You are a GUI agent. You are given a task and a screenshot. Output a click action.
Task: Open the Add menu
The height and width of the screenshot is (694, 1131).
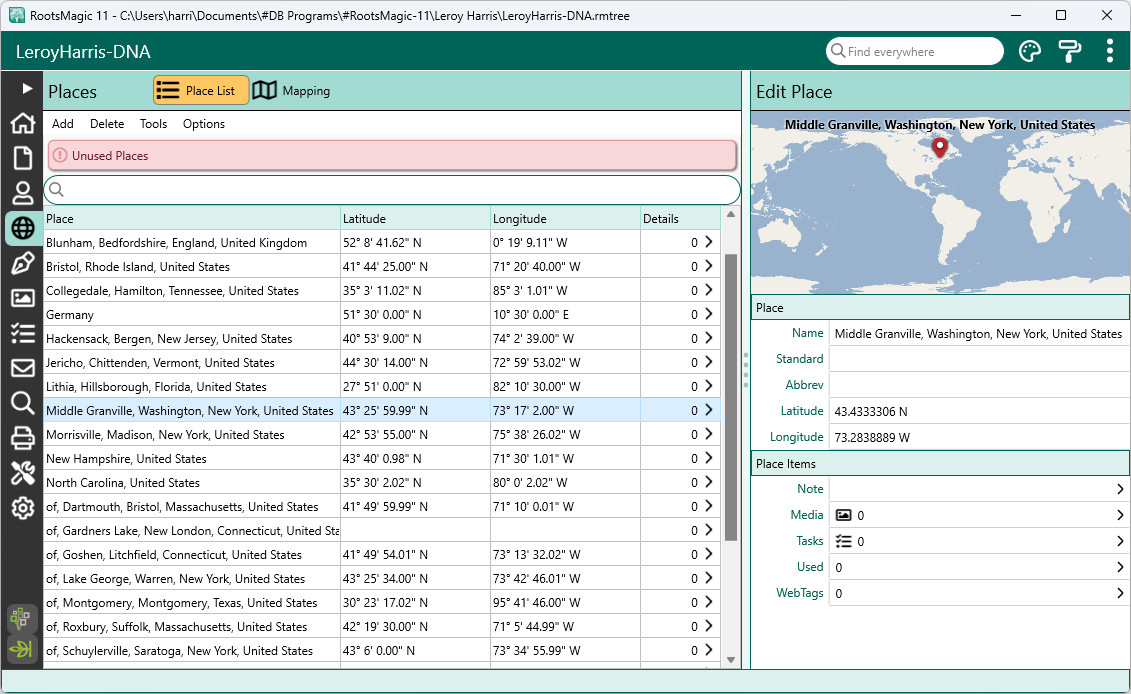coord(63,124)
